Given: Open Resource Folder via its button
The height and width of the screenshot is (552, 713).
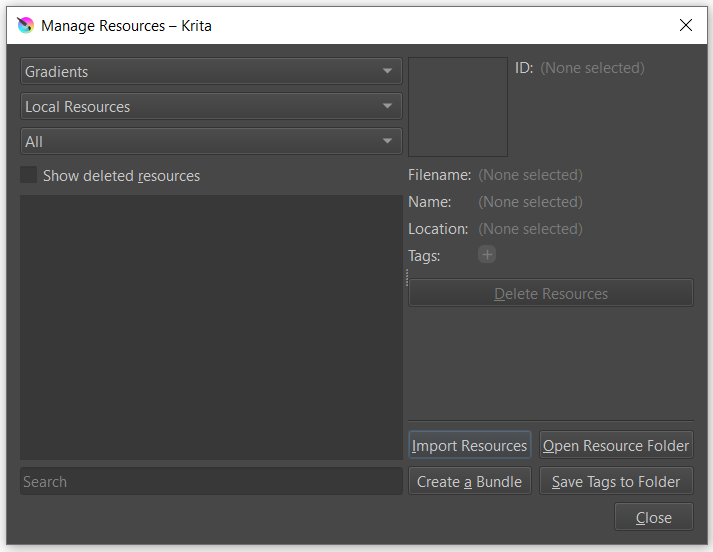Looking at the screenshot, I should pyautogui.click(x=616, y=446).
